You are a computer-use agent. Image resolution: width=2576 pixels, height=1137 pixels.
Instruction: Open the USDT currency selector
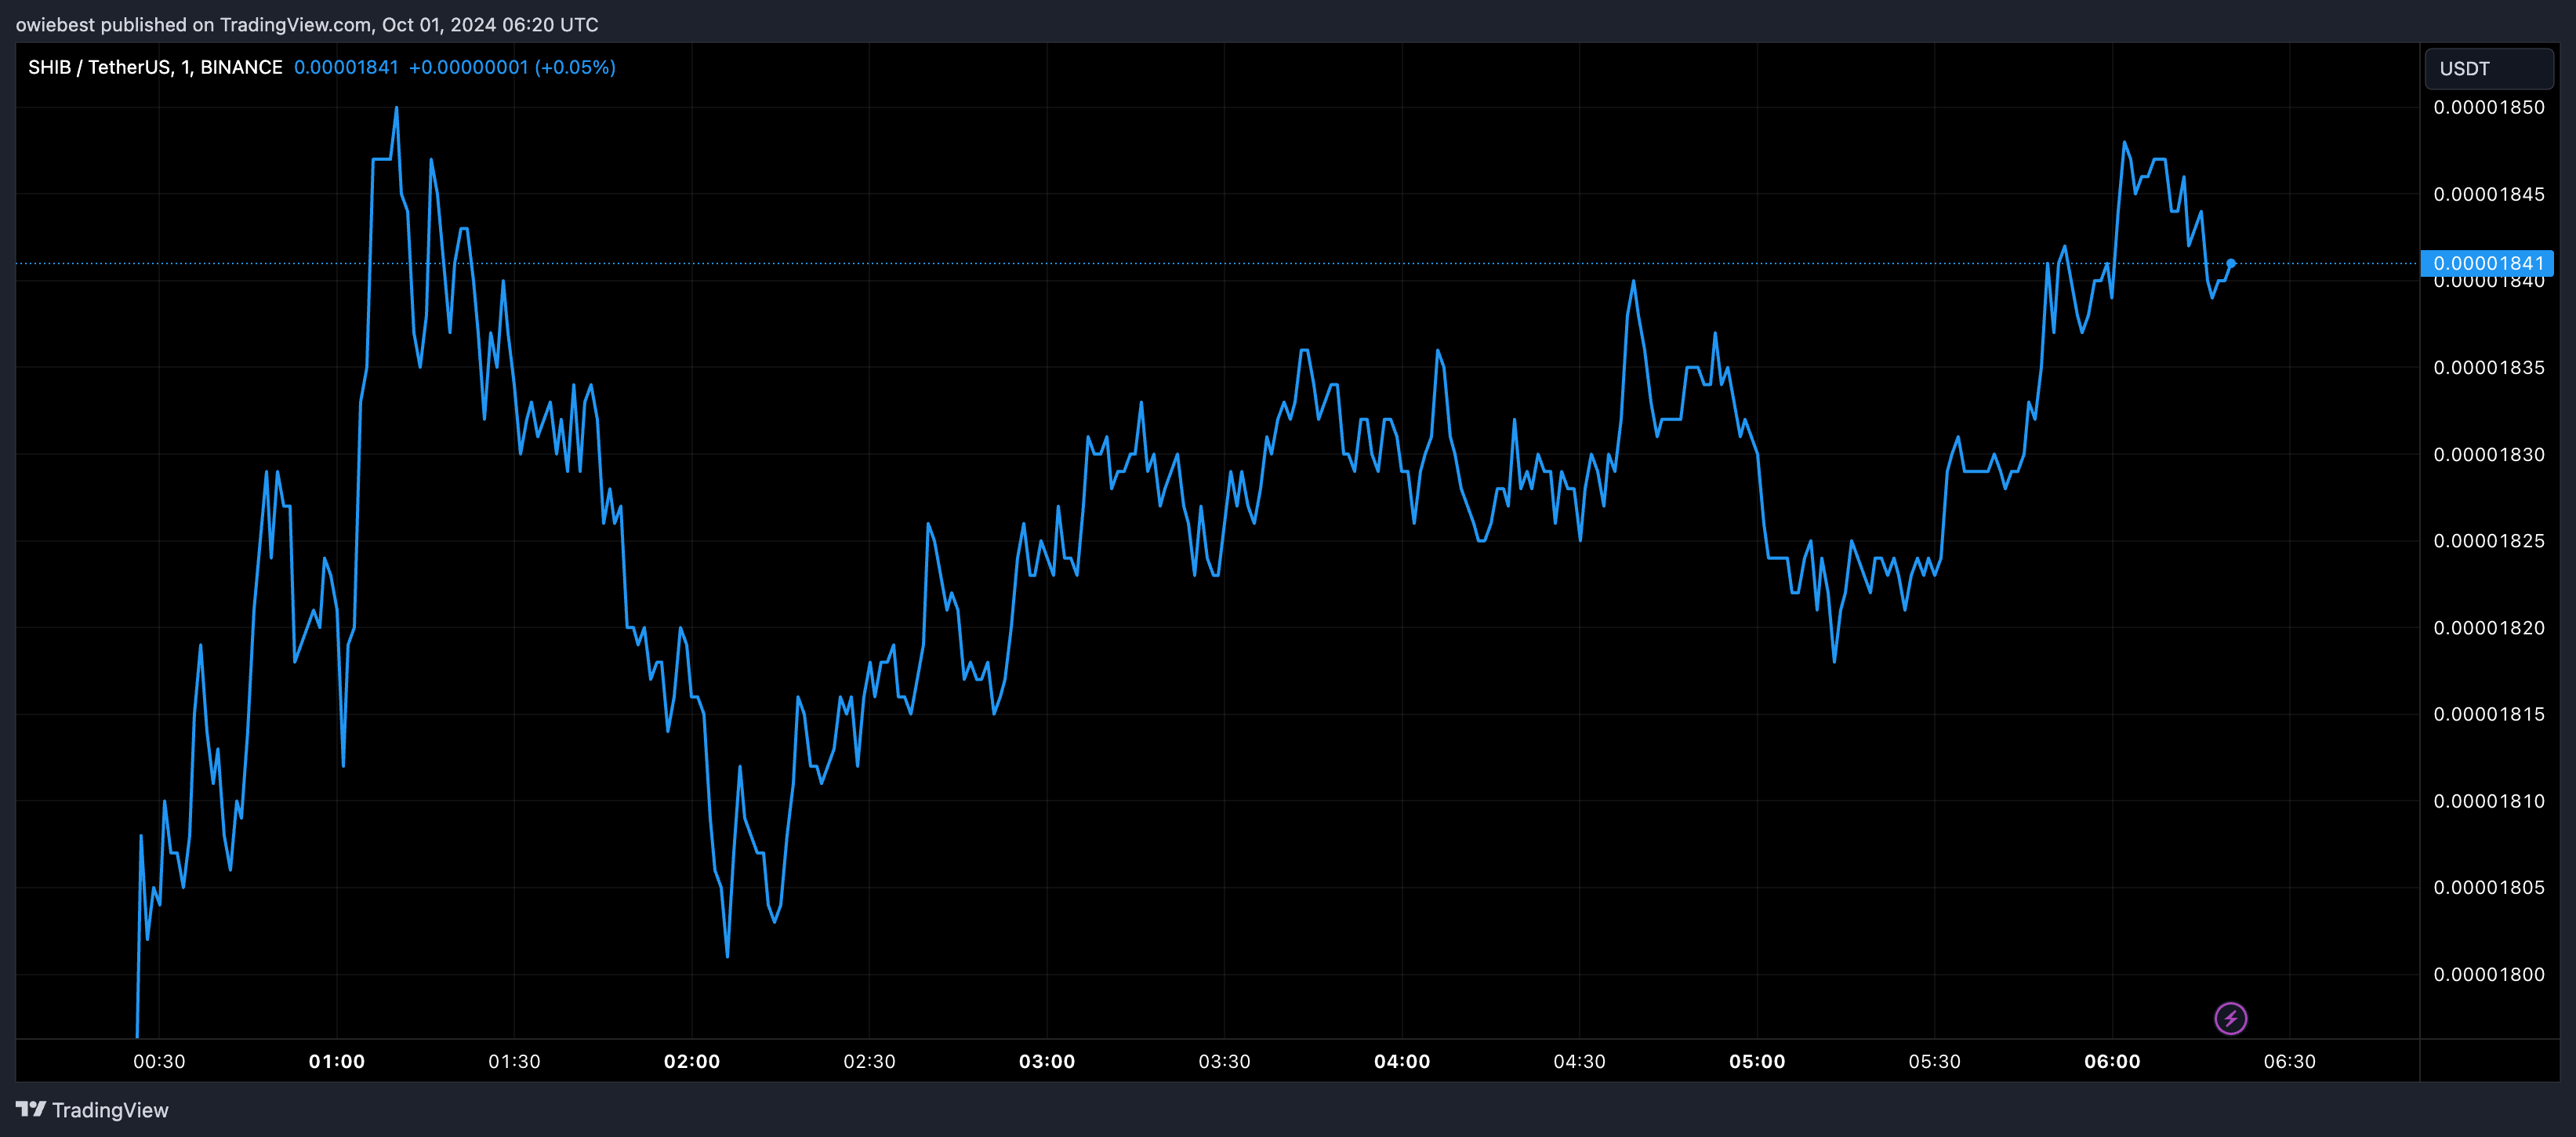2489,68
